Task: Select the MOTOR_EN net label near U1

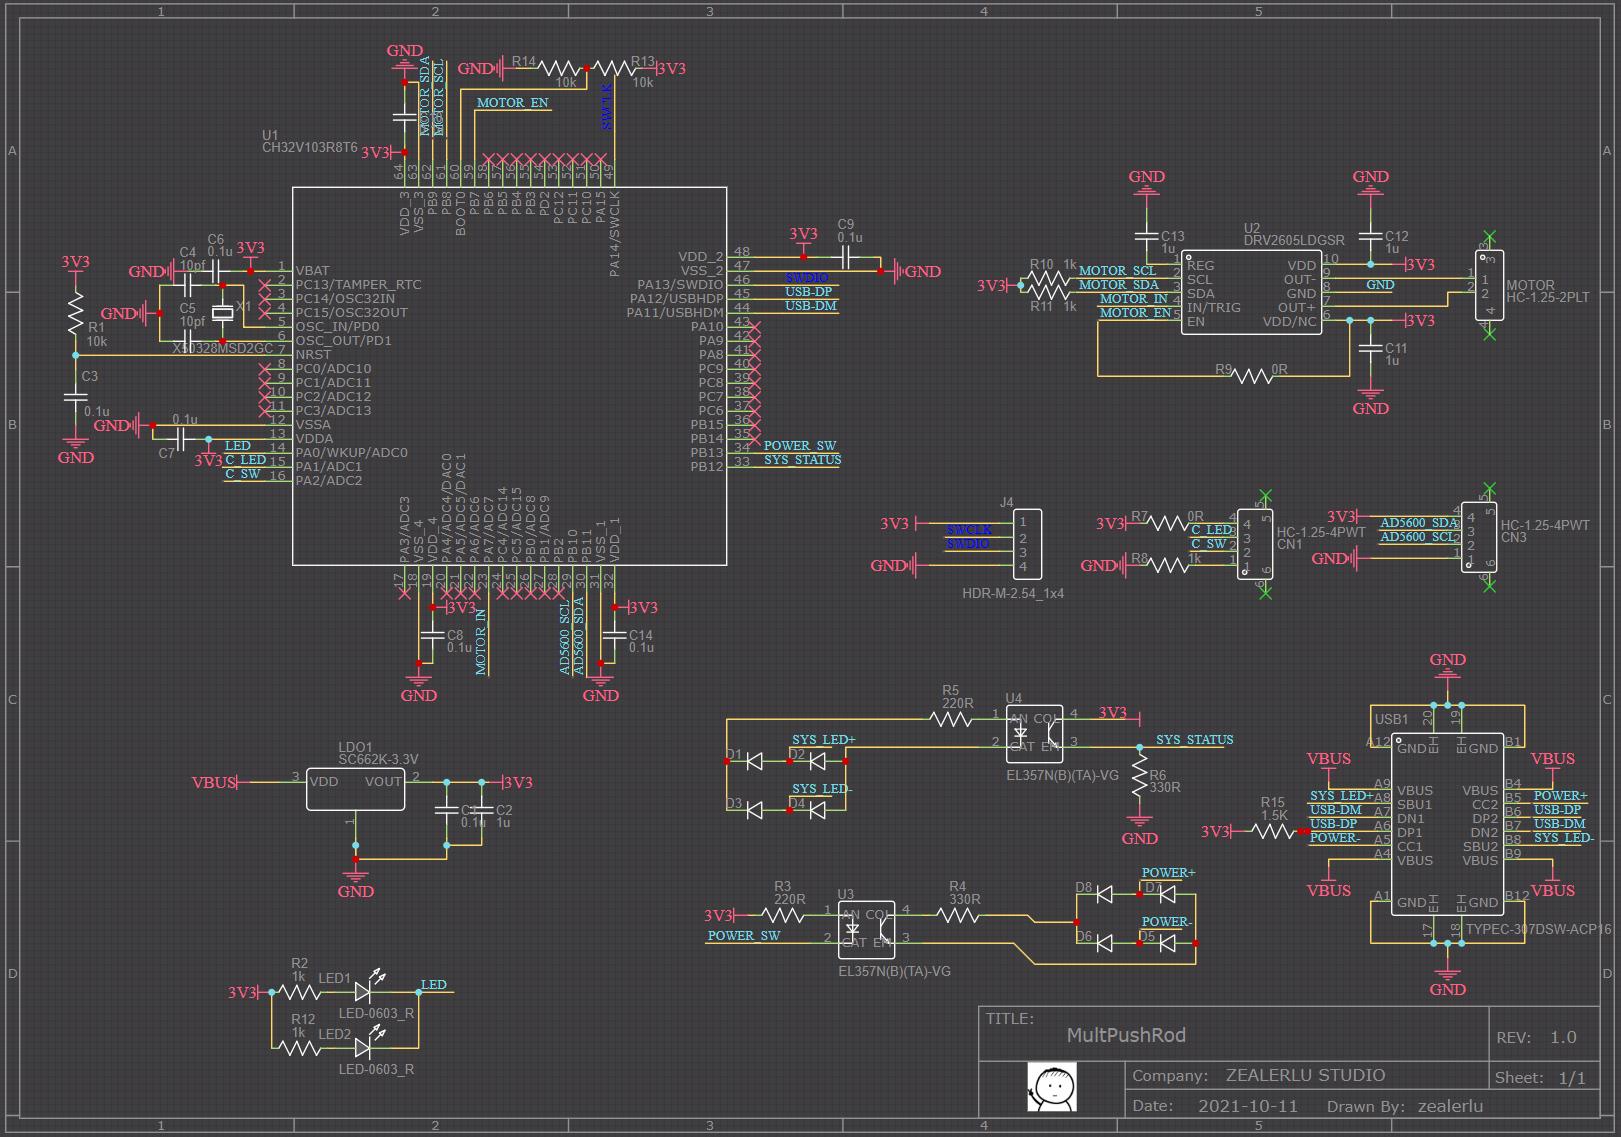Action: pos(512,102)
